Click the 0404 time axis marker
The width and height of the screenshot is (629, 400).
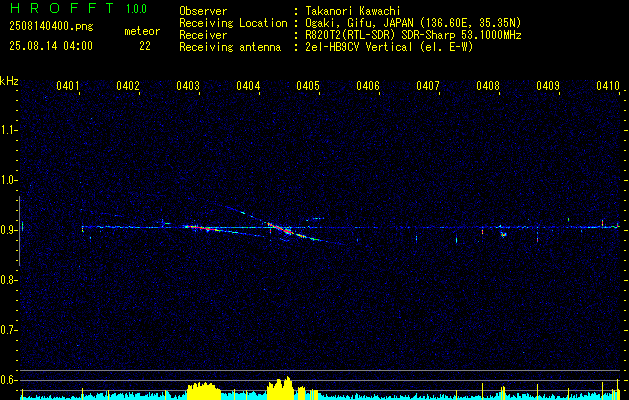248,85
